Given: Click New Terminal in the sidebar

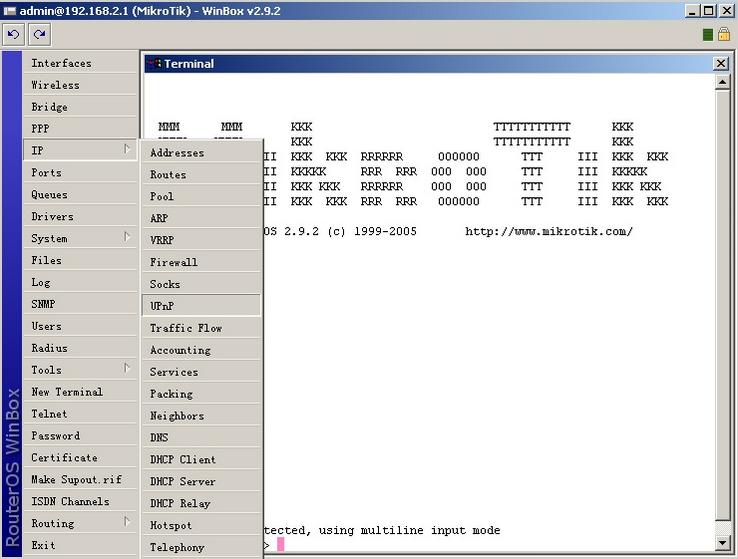Looking at the screenshot, I should [x=67, y=392].
